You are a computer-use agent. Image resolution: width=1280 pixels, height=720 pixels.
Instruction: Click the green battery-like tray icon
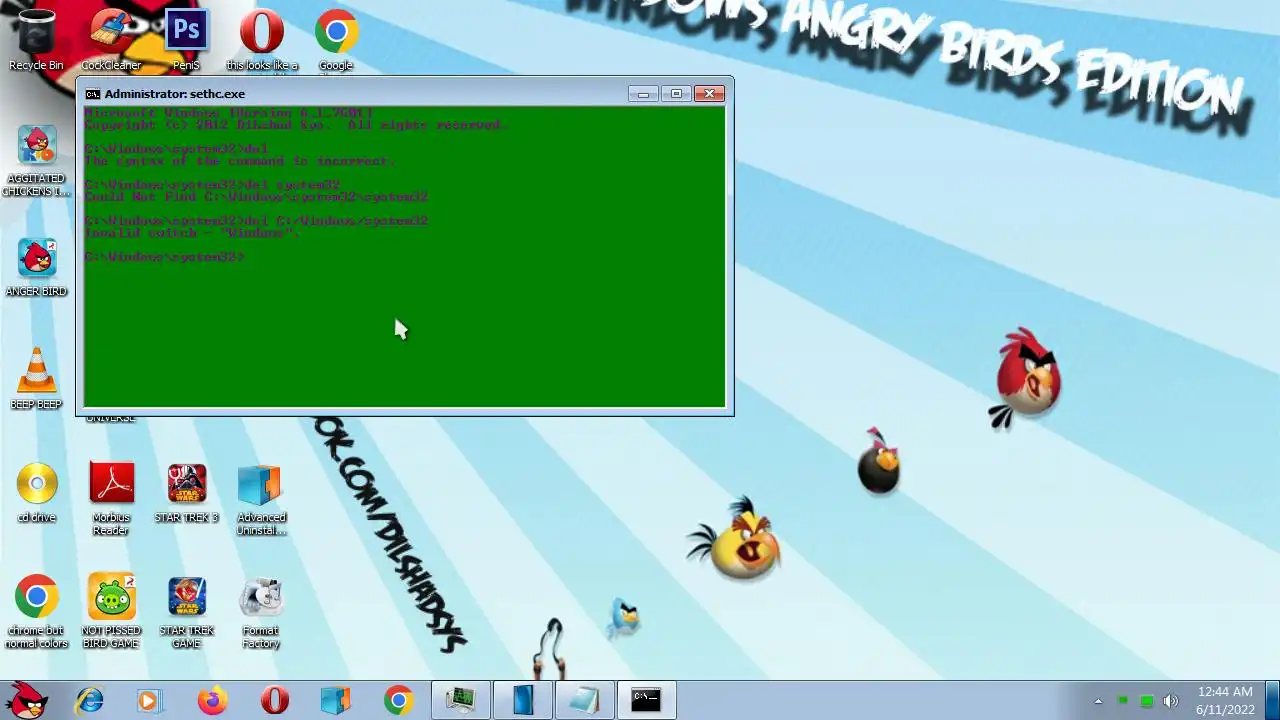coord(1146,701)
